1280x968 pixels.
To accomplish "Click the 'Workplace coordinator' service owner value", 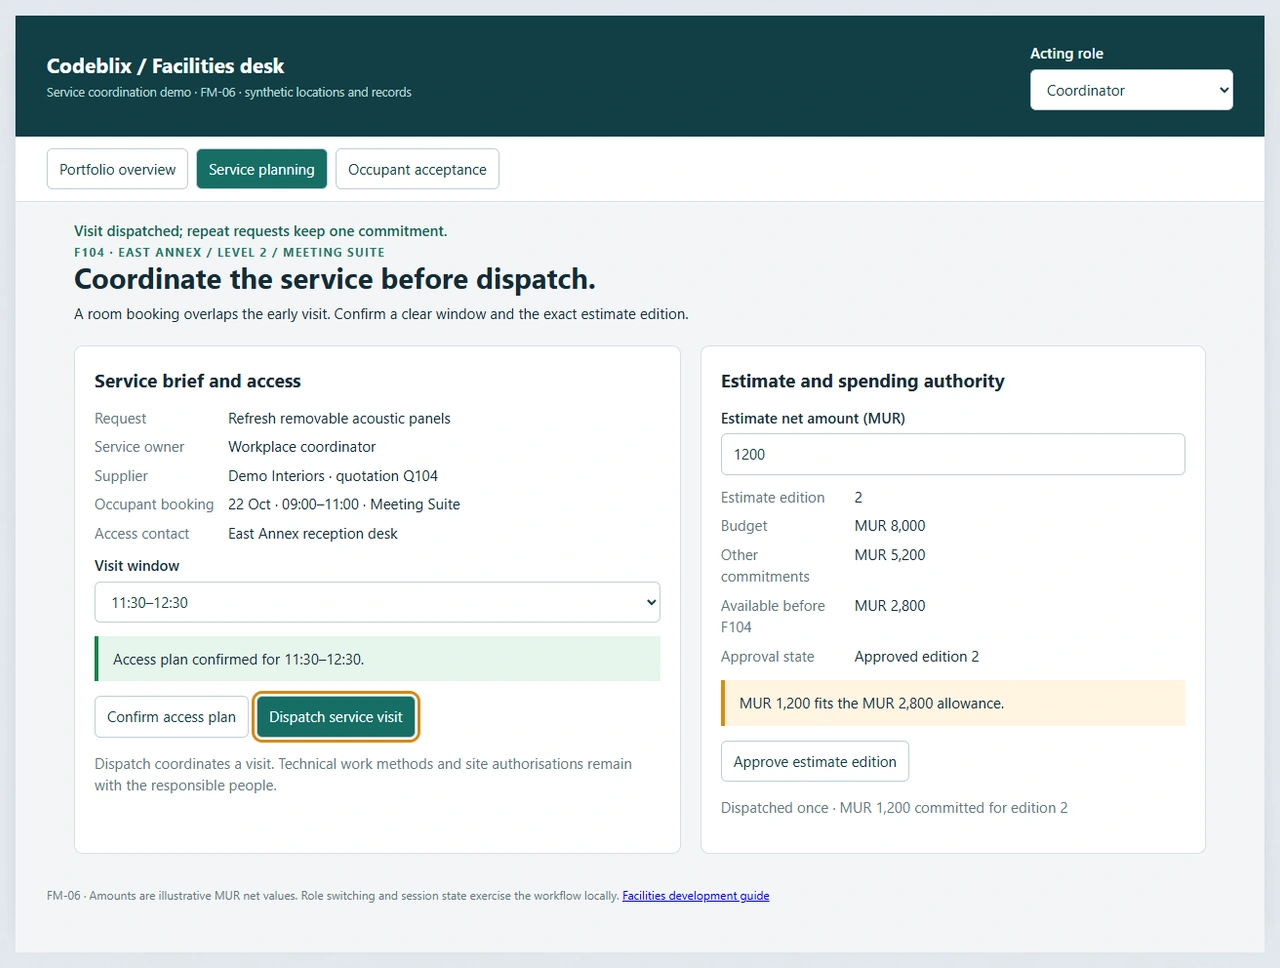I will coord(302,447).
